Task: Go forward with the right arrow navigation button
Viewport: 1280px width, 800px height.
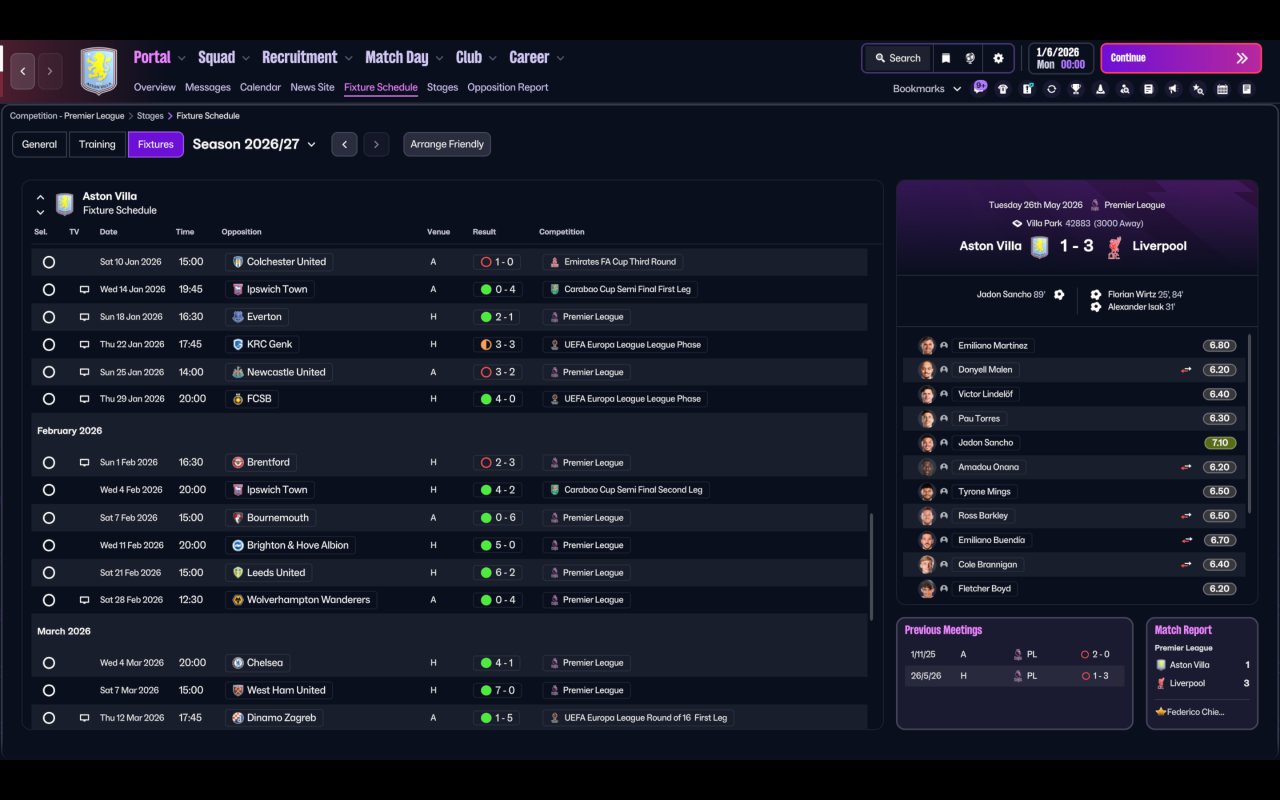Action: [49, 71]
